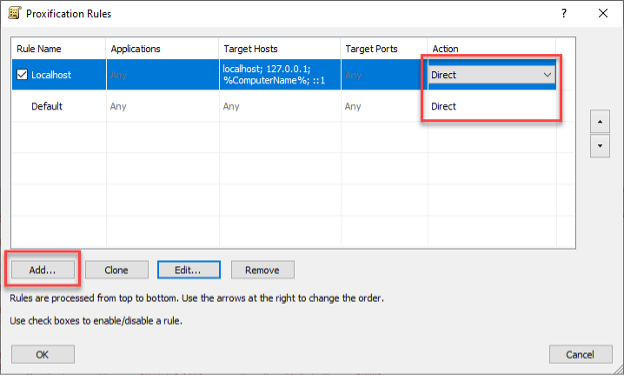Close the Proxification Rules window
Image resolution: width=624 pixels, height=376 pixels.
603,13
